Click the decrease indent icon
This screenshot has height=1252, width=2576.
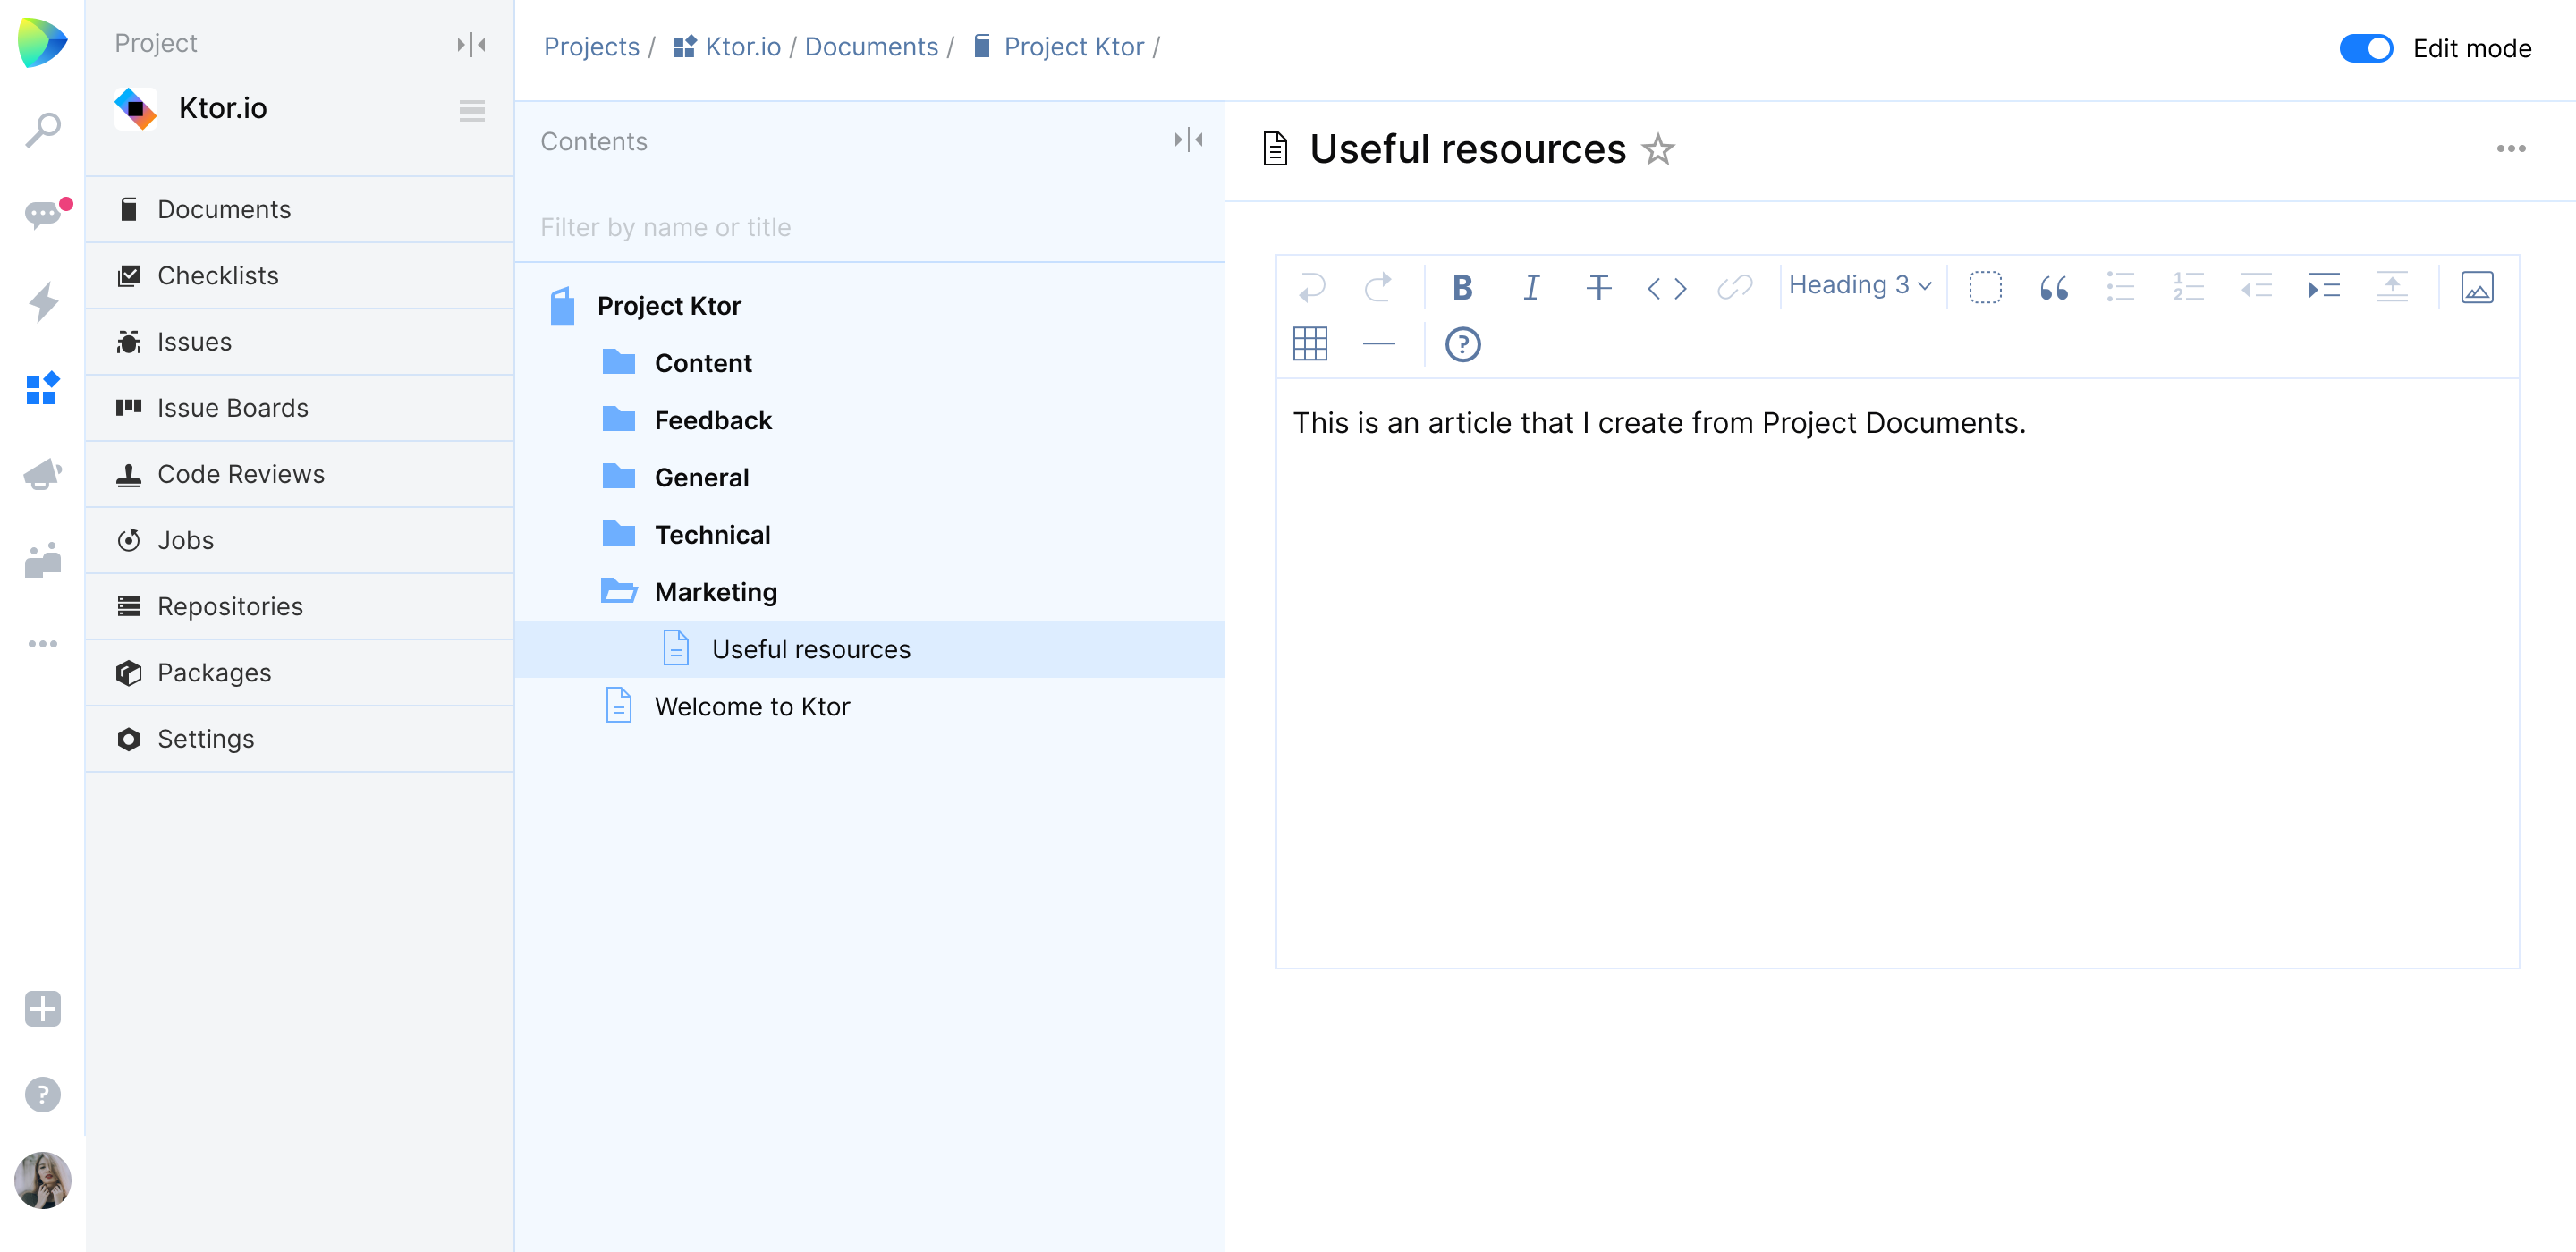pos(2255,287)
